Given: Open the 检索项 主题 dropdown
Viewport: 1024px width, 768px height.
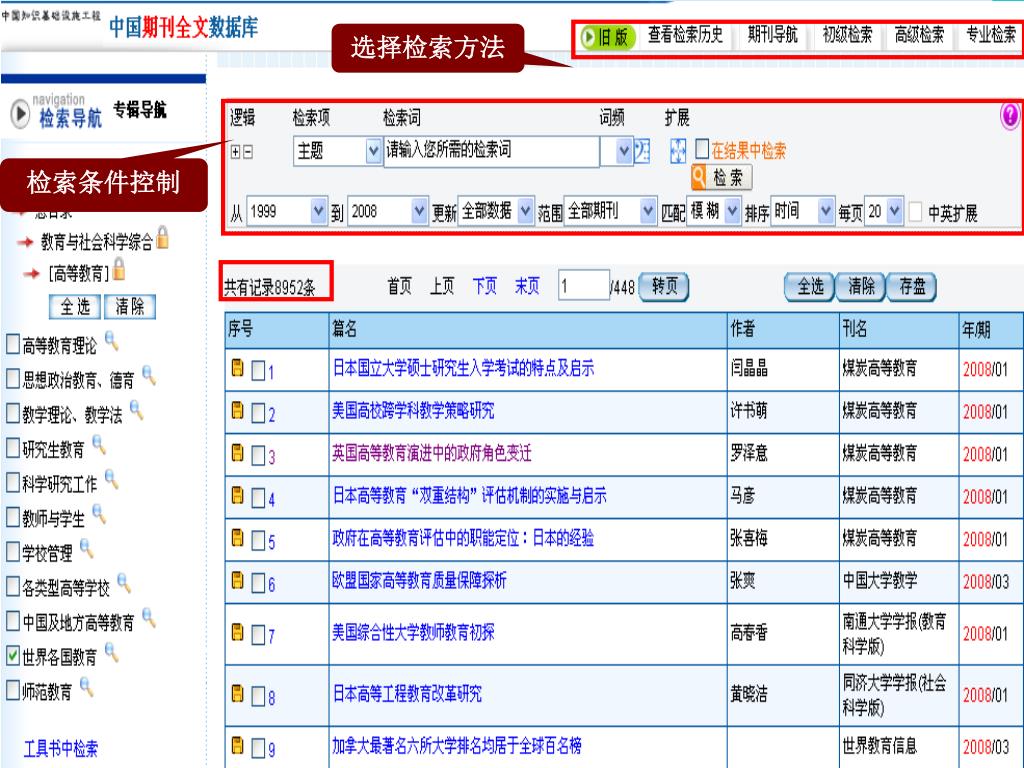Looking at the screenshot, I should pyautogui.click(x=373, y=152).
